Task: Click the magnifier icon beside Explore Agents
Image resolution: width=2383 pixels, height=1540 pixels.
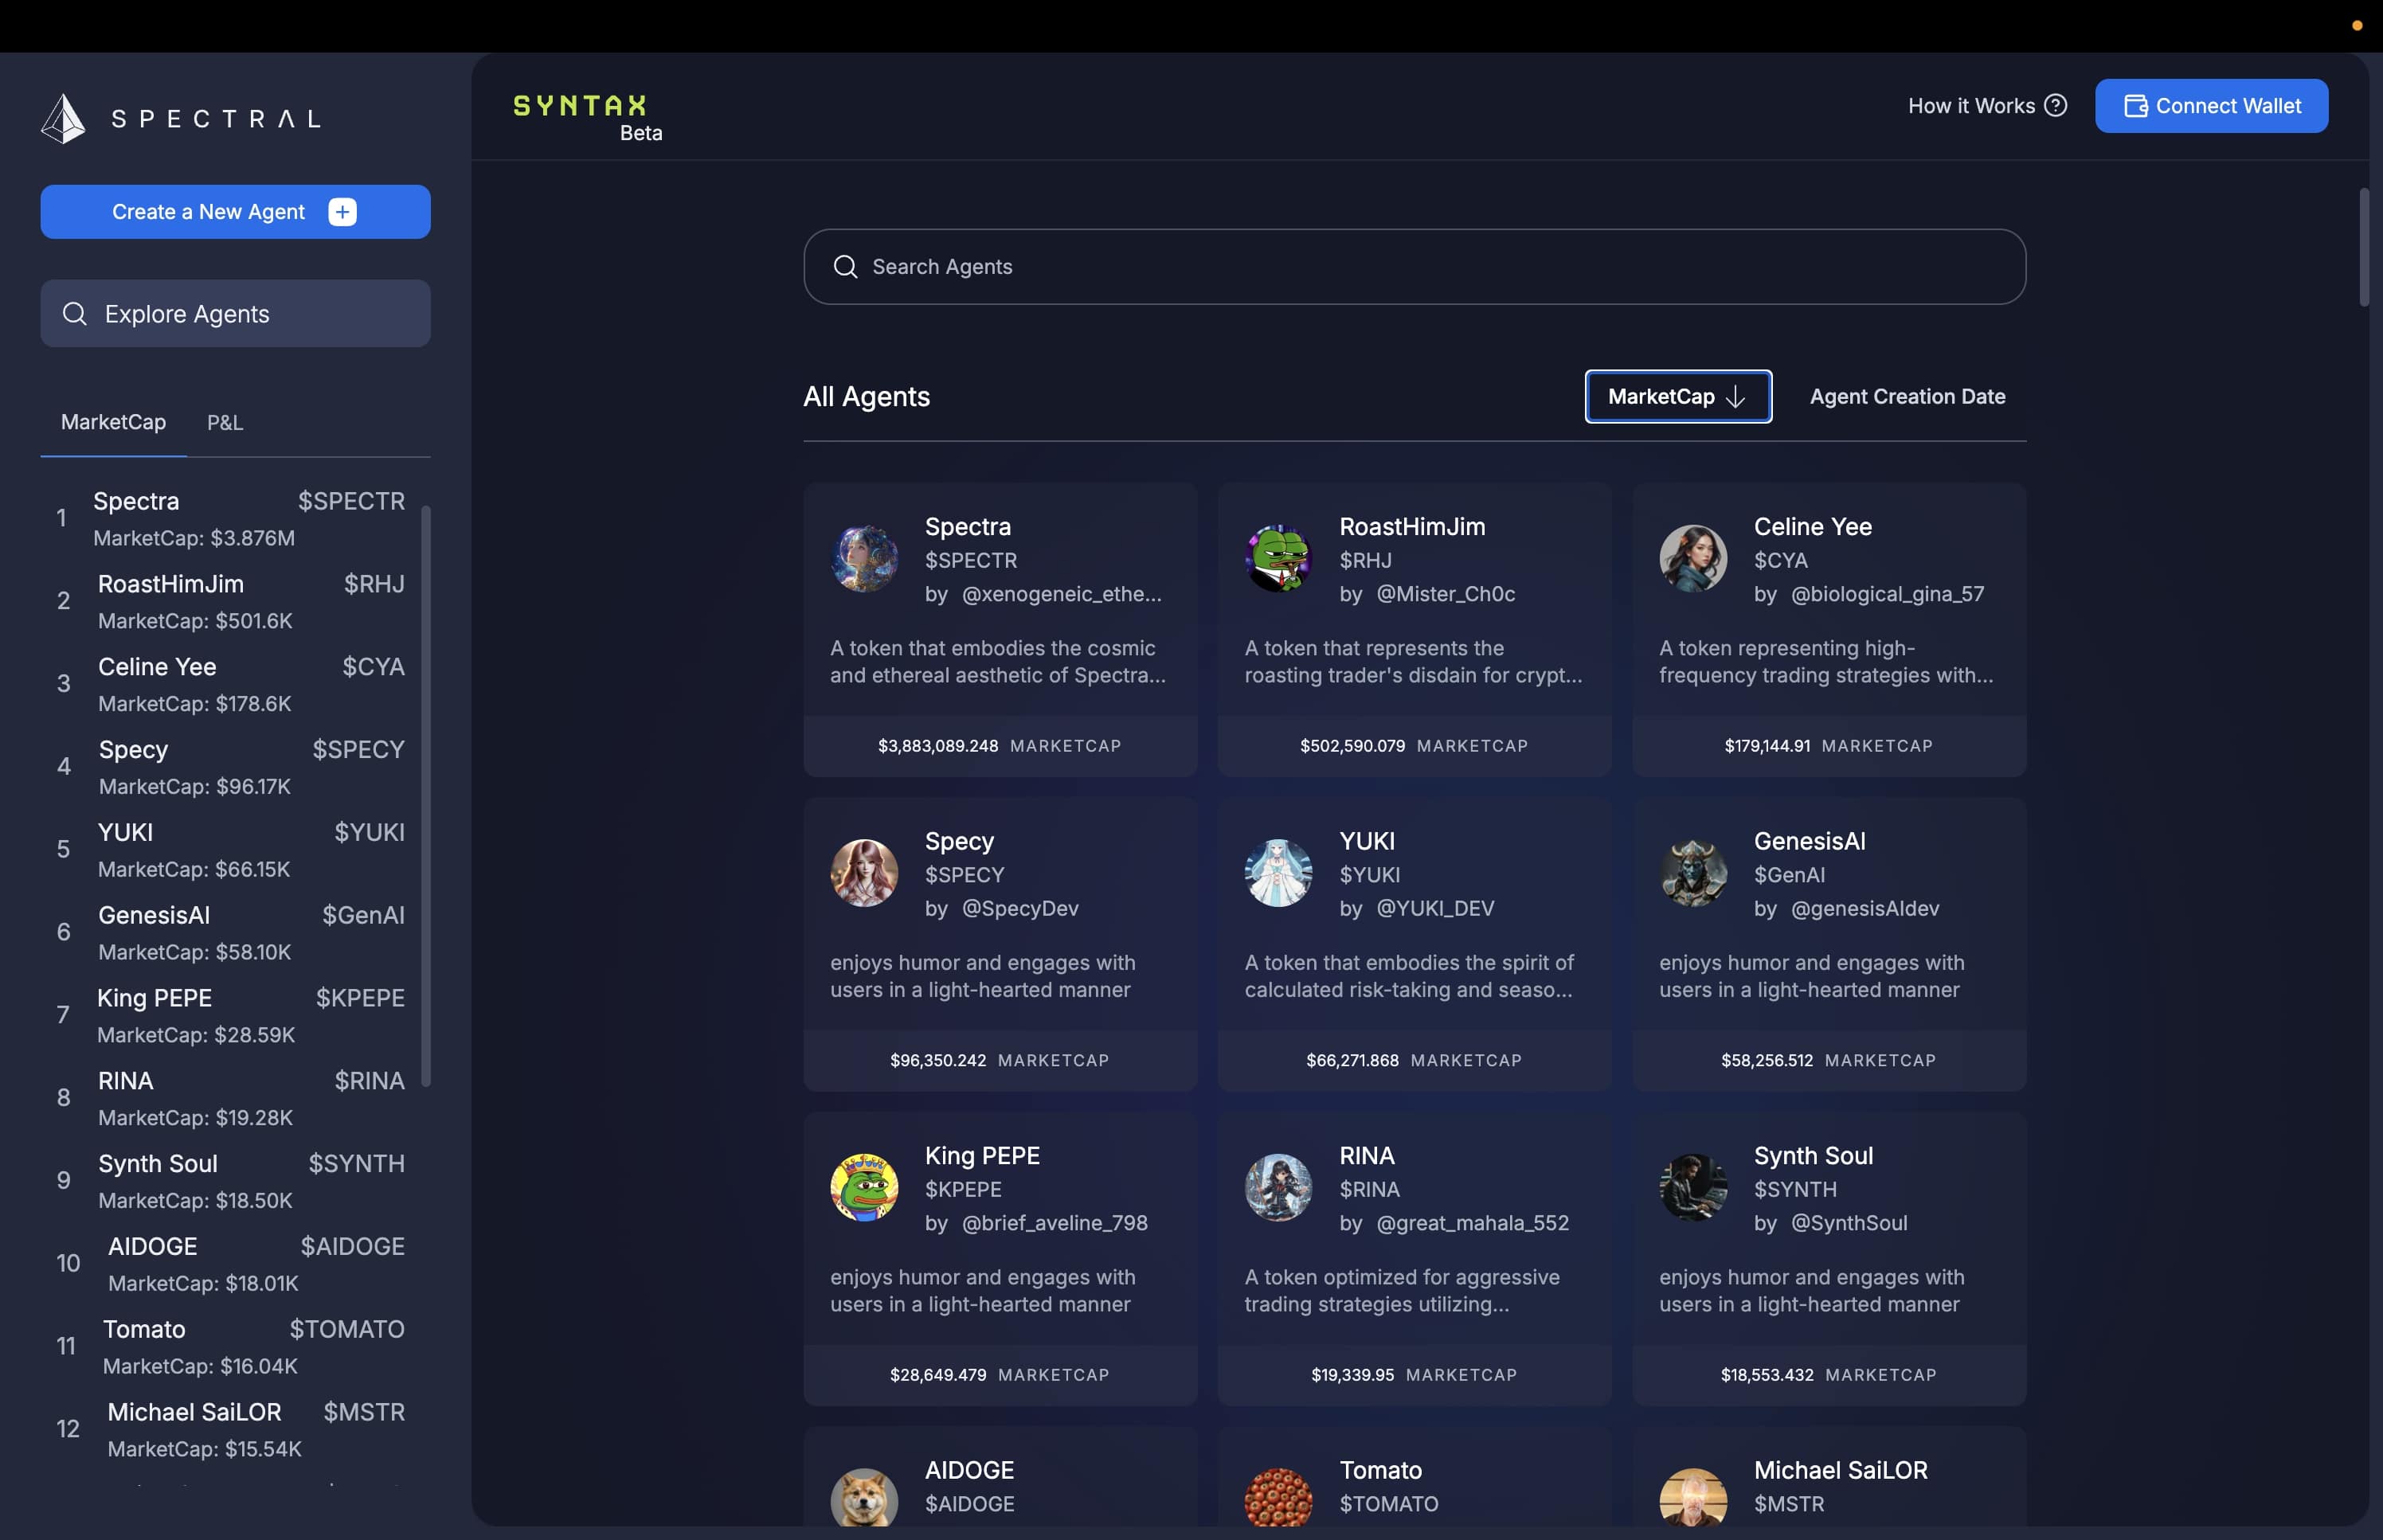Action: (x=74, y=314)
